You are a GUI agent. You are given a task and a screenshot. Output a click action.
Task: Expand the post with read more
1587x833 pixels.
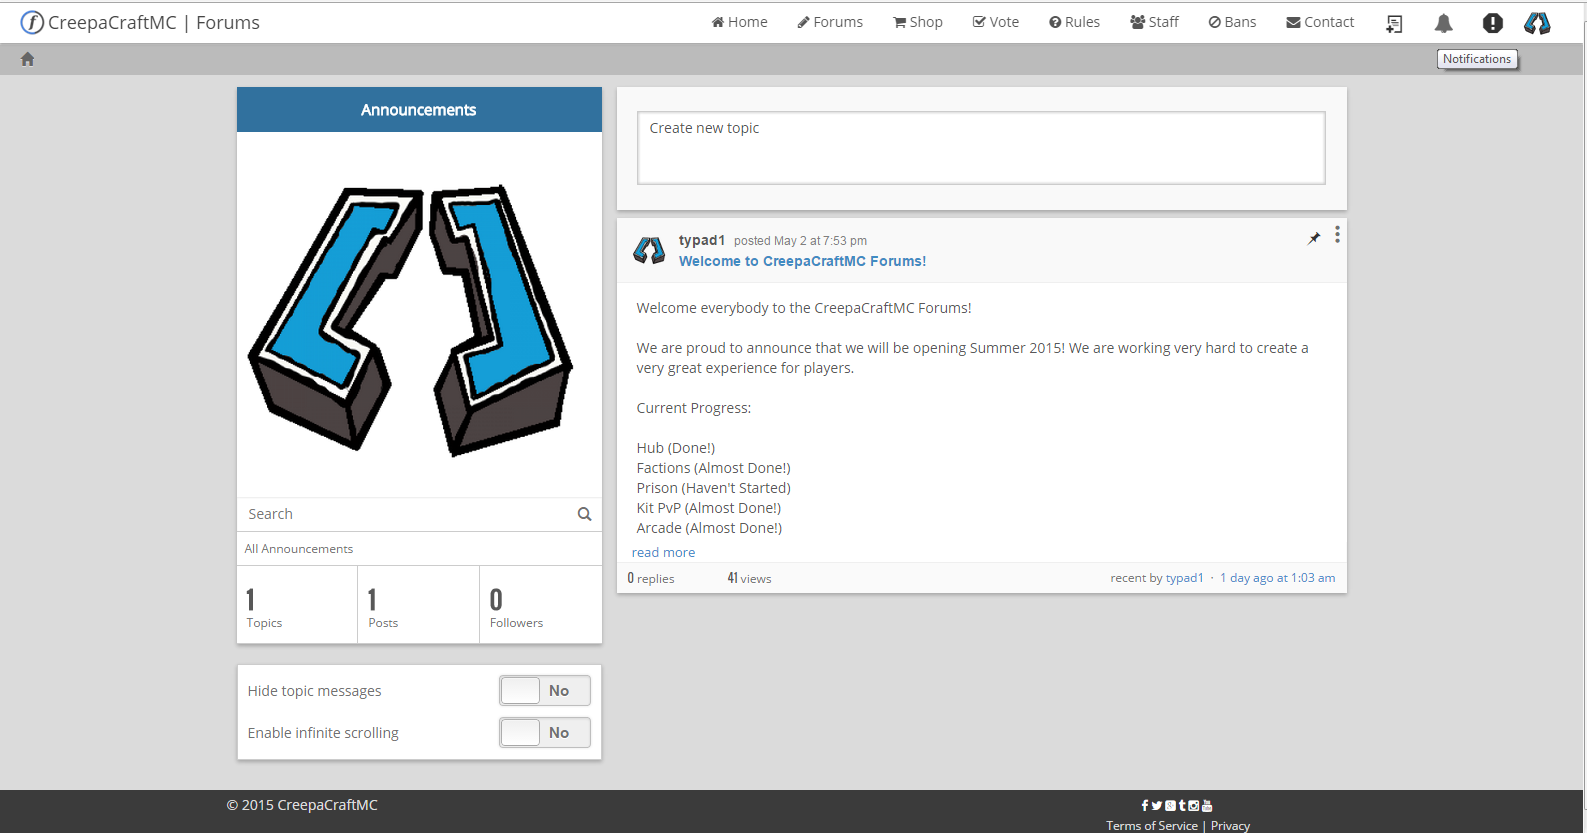coord(663,552)
